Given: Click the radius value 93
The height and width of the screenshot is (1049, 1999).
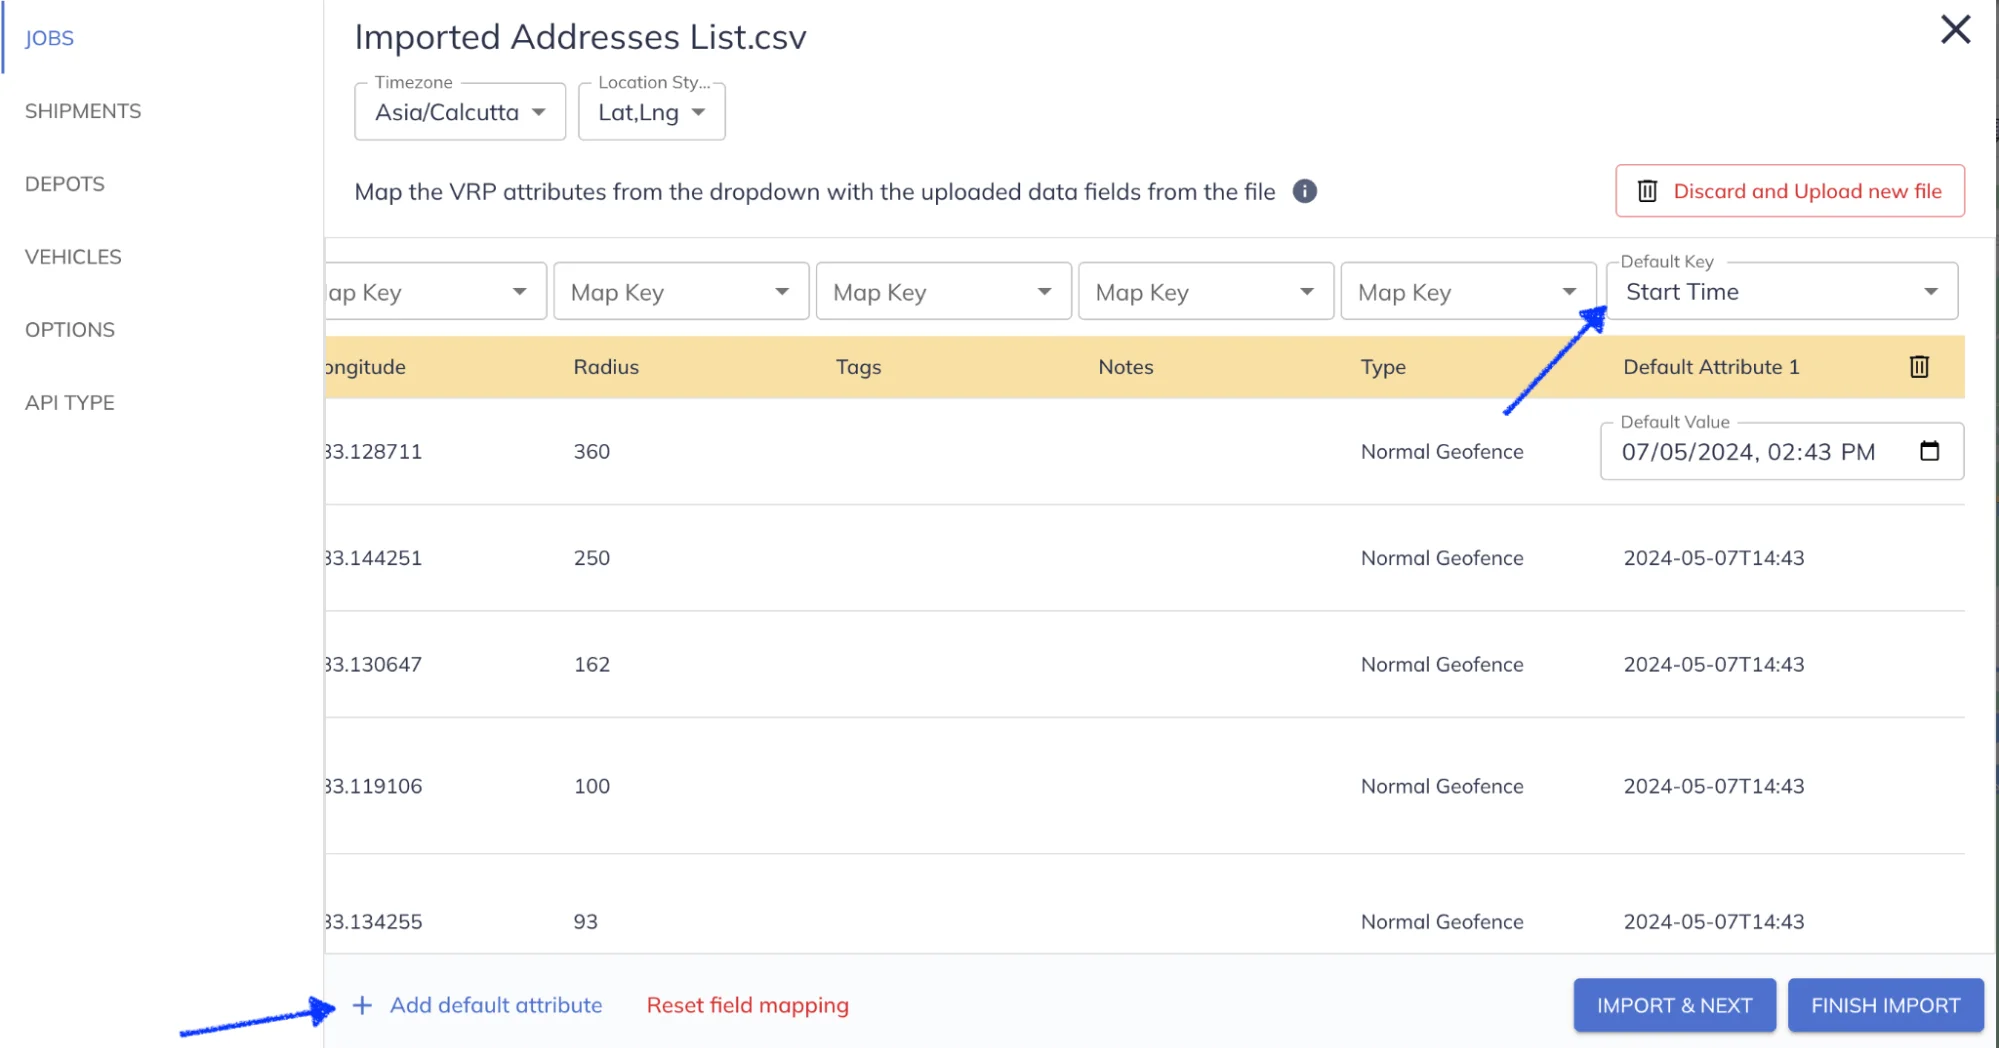Looking at the screenshot, I should tap(585, 921).
